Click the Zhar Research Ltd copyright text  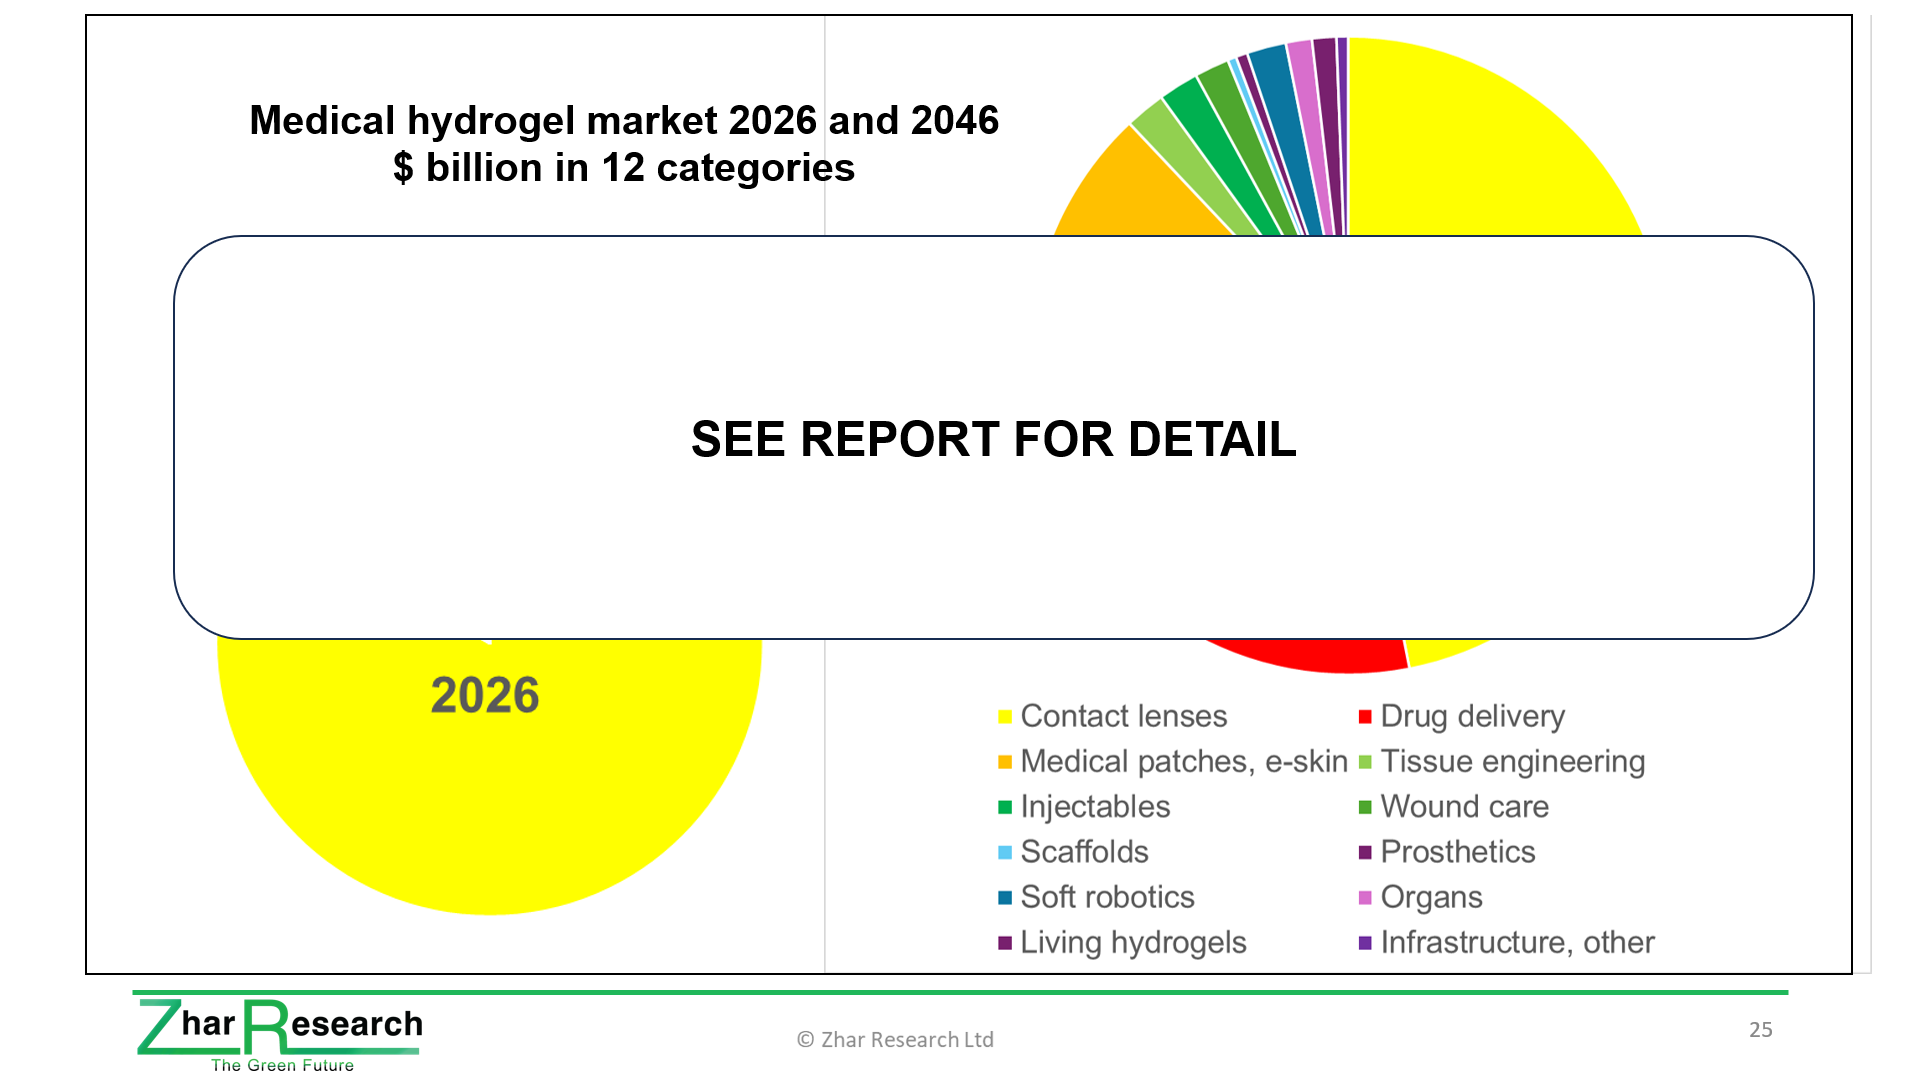point(895,1040)
